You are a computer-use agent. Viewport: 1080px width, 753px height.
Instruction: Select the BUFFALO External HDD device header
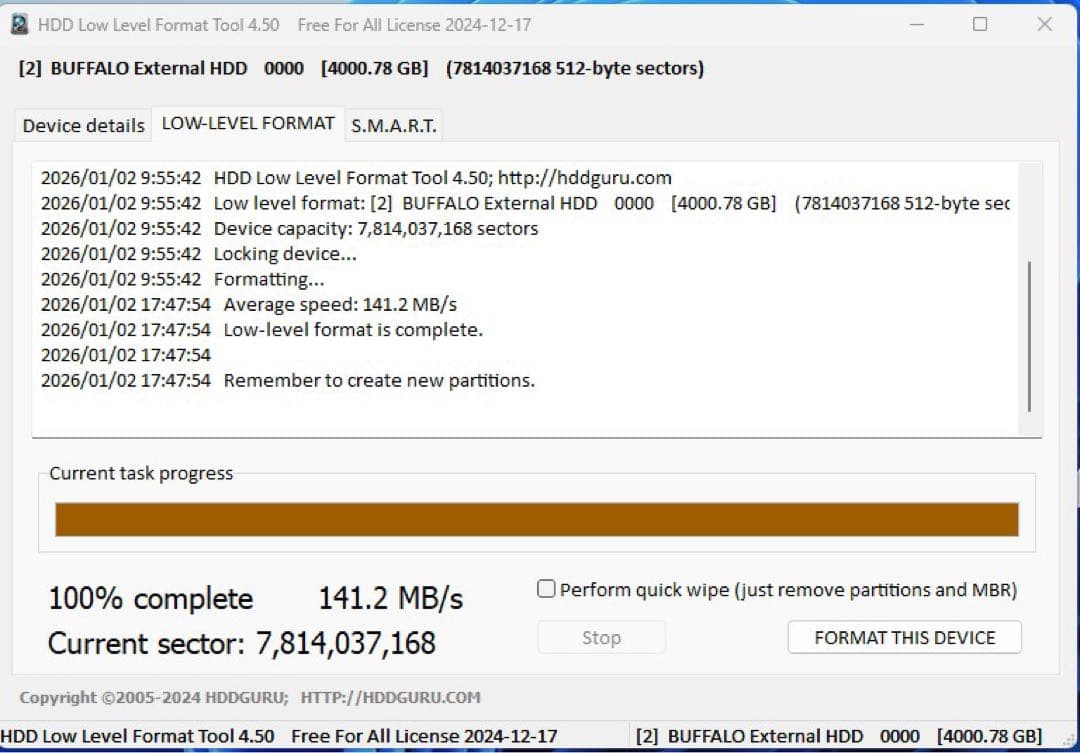(360, 68)
